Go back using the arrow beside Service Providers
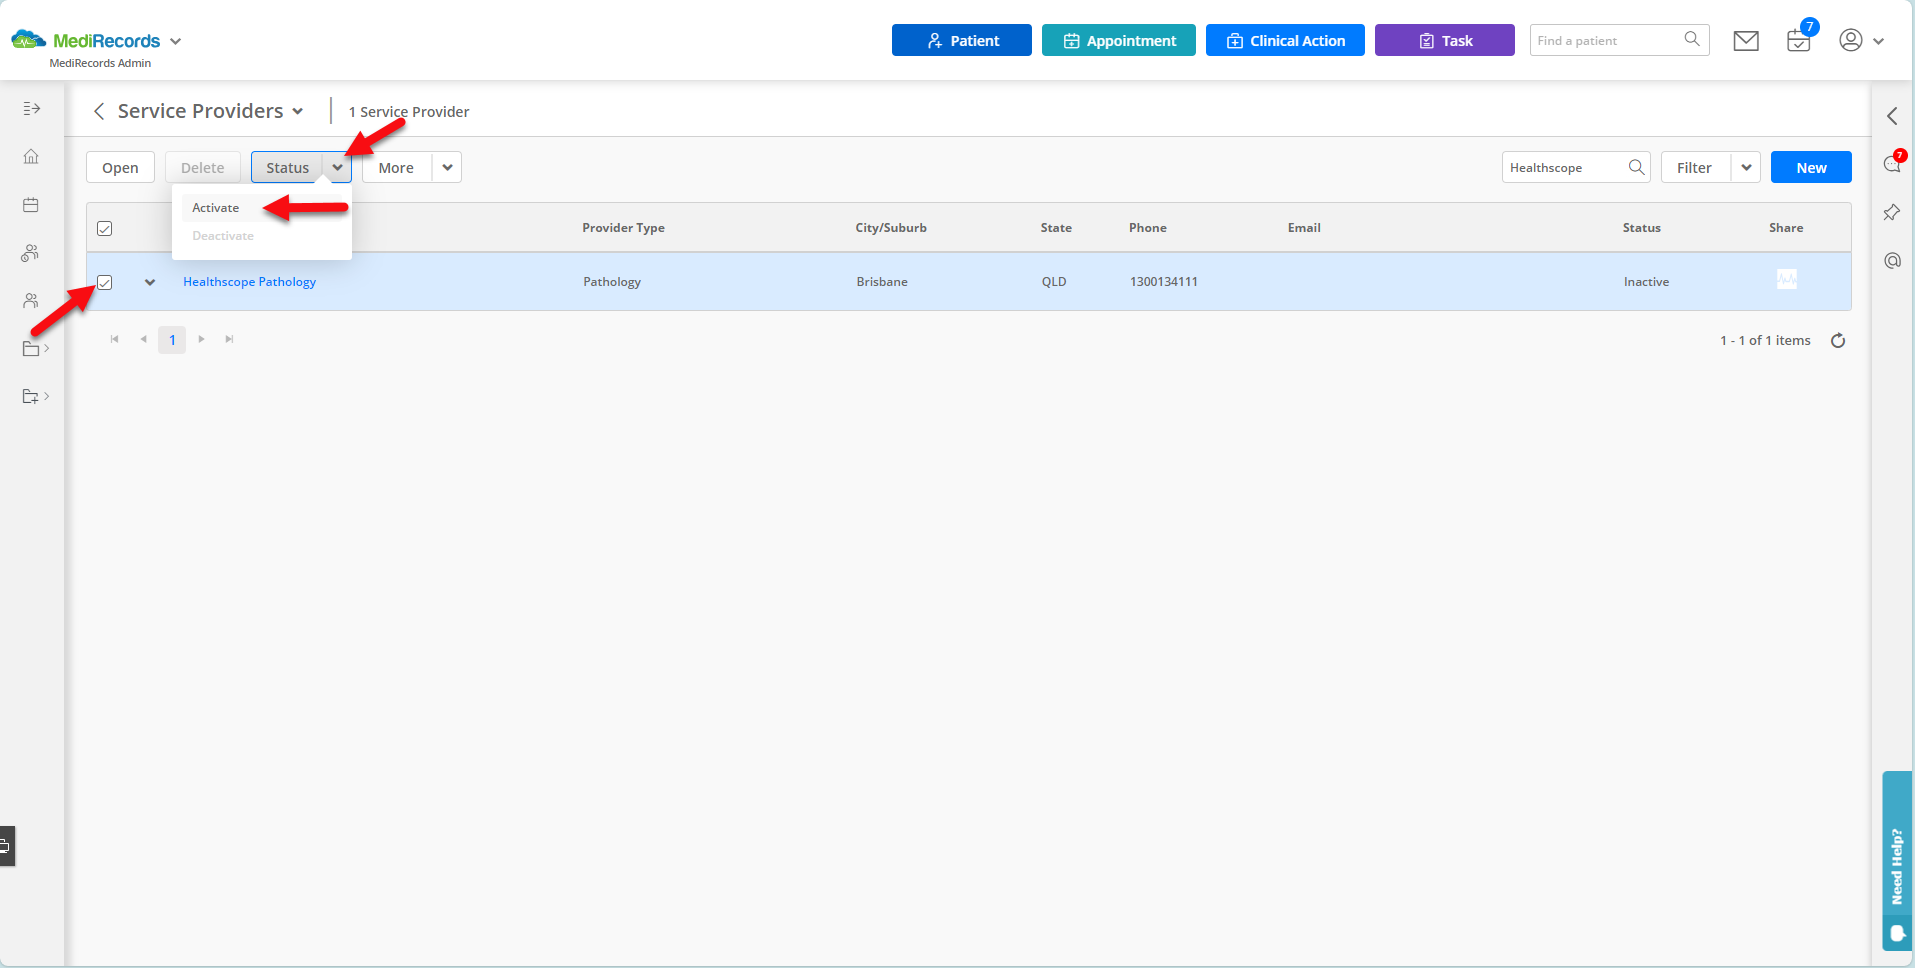 click(x=99, y=111)
